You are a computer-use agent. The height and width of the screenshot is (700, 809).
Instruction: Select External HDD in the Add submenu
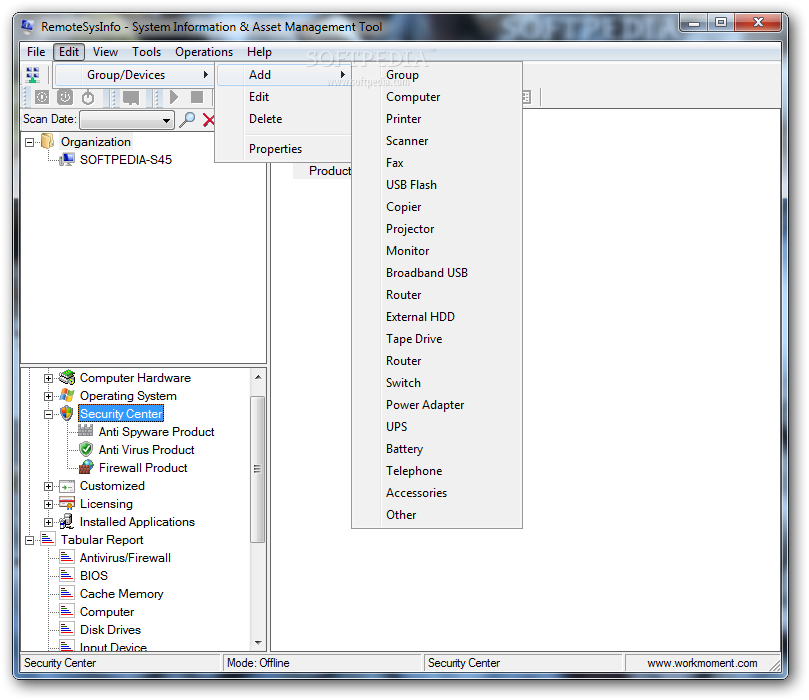pyautogui.click(x=436, y=317)
